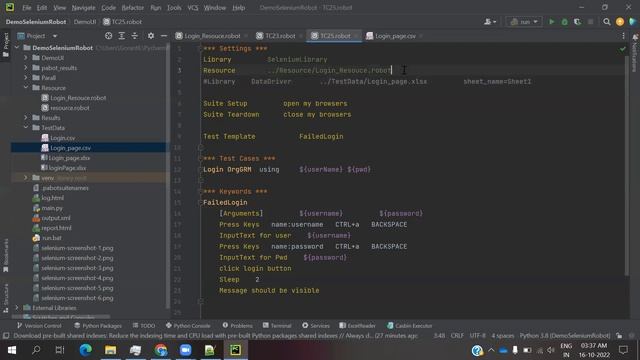Image resolution: width=640 pixels, height=360 pixels.
Task: Collapse the DemoSeleniumRobot root folder
Action: click(17, 48)
